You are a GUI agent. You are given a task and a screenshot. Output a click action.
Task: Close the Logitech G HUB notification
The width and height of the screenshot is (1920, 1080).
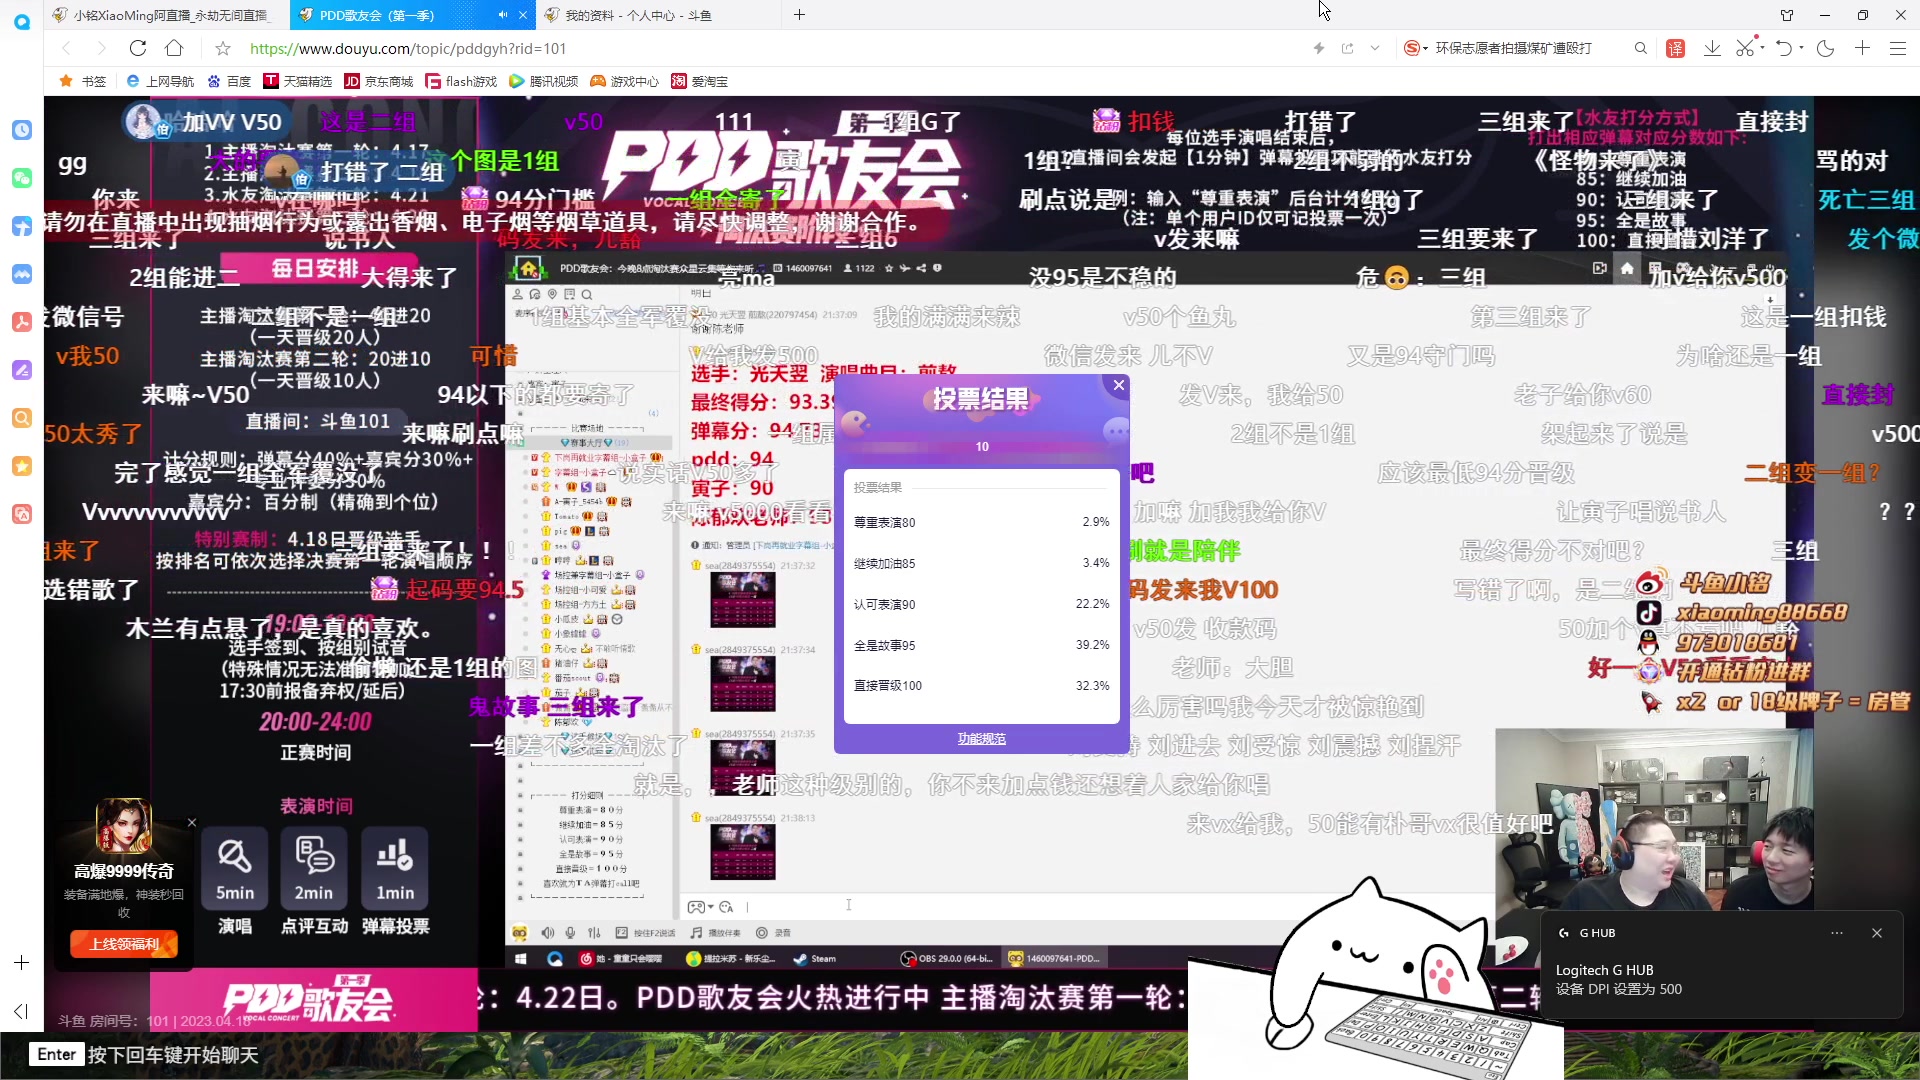(x=1877, y=933)
